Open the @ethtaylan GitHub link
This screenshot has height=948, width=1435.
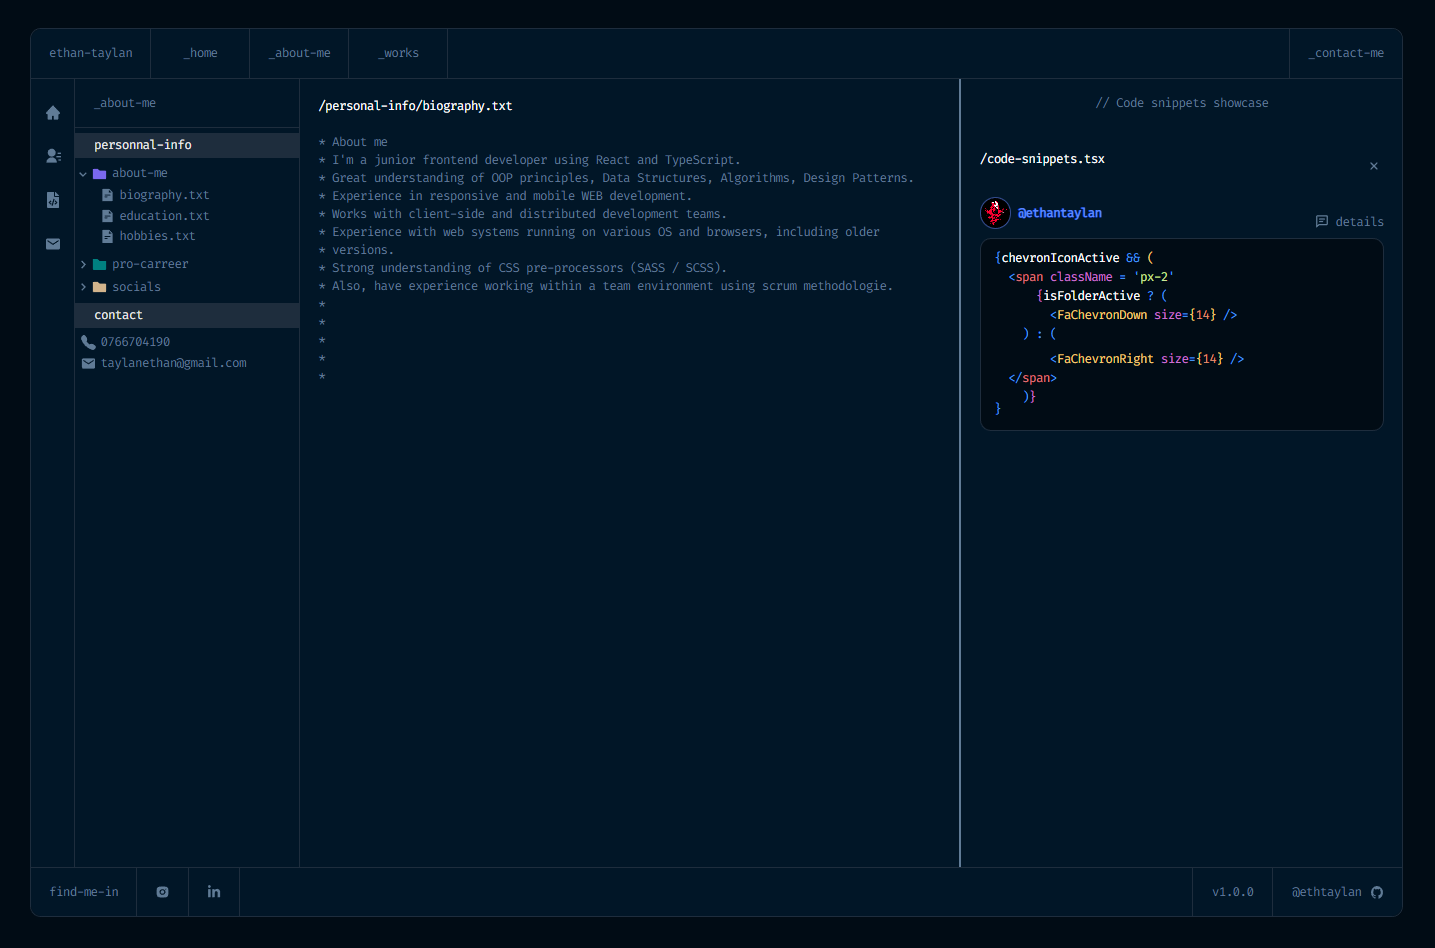click(1337, 892)
